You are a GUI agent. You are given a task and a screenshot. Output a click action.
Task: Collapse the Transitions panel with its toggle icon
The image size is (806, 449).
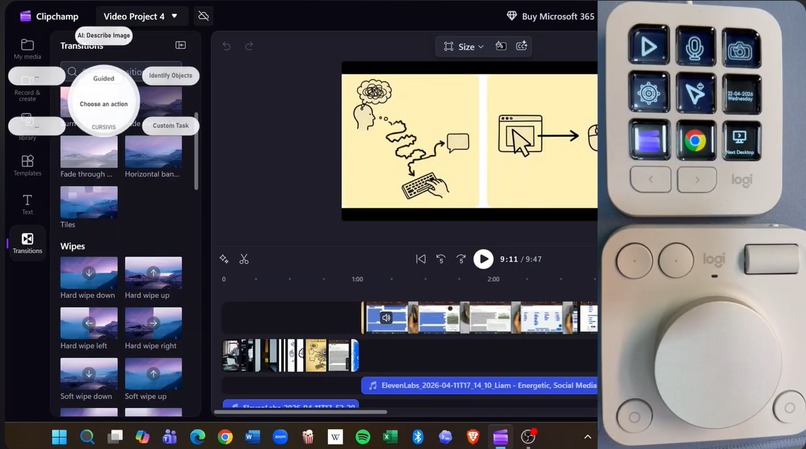pyautogui.click(x=180, y=45)
